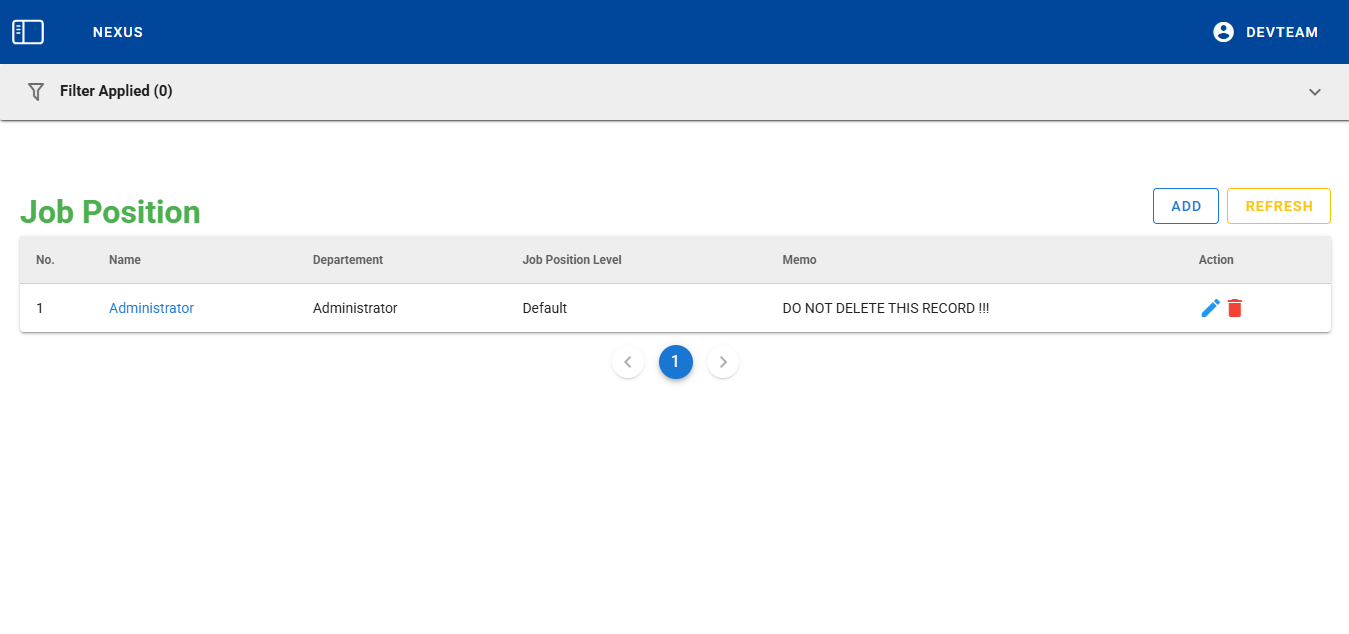Edit the Administrator record with pencil icon
Viewport: 1349px width, 634px height.
tap(1210, 308)
